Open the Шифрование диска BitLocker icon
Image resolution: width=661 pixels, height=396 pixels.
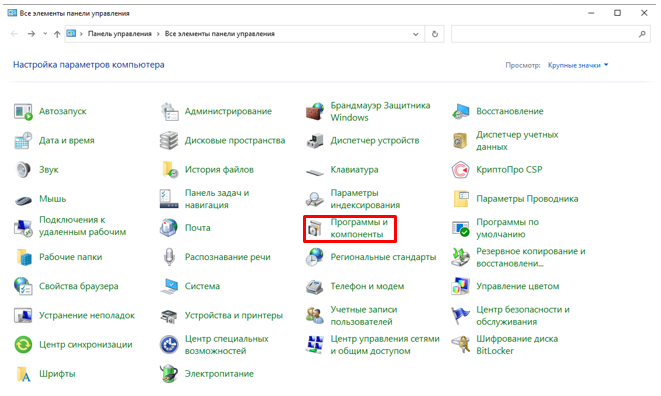[461, 345]
